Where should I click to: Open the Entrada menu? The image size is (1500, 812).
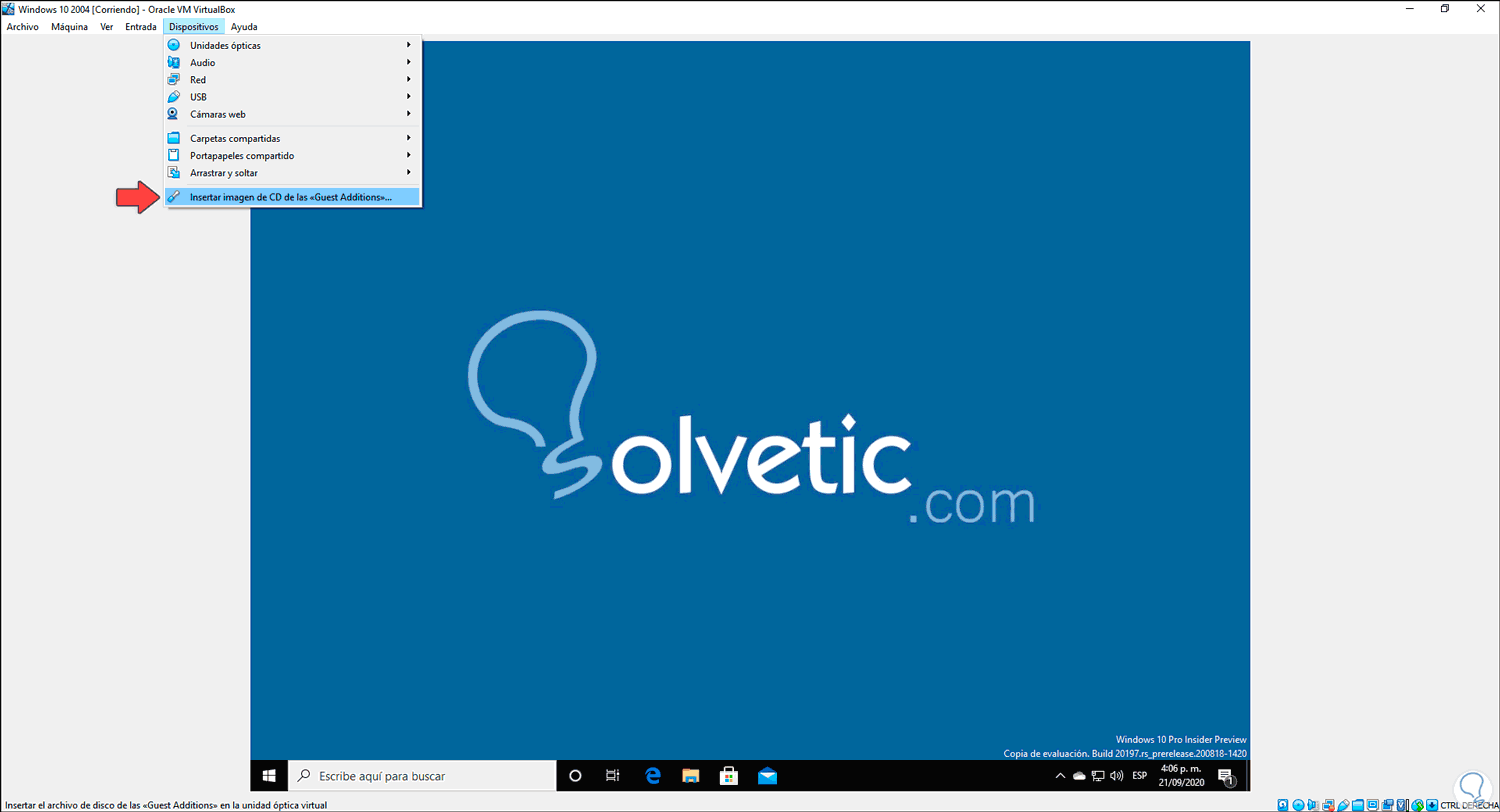140,27
